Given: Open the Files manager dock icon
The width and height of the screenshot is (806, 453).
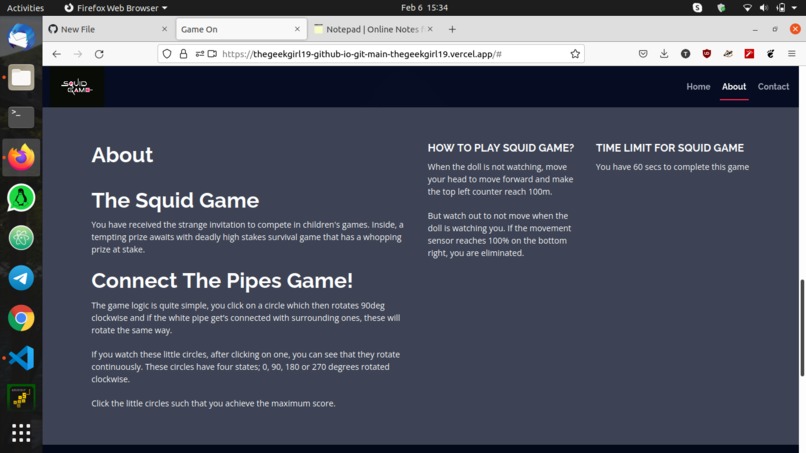Looking at the screenshot, I should pyautogui.click(x=21, y=77).
